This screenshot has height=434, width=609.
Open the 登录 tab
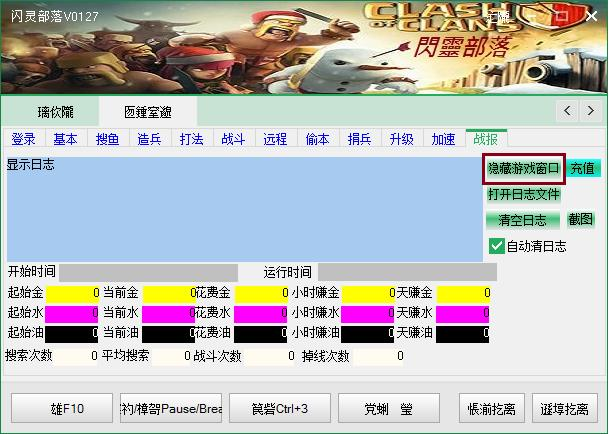click(x=23, y=139)
